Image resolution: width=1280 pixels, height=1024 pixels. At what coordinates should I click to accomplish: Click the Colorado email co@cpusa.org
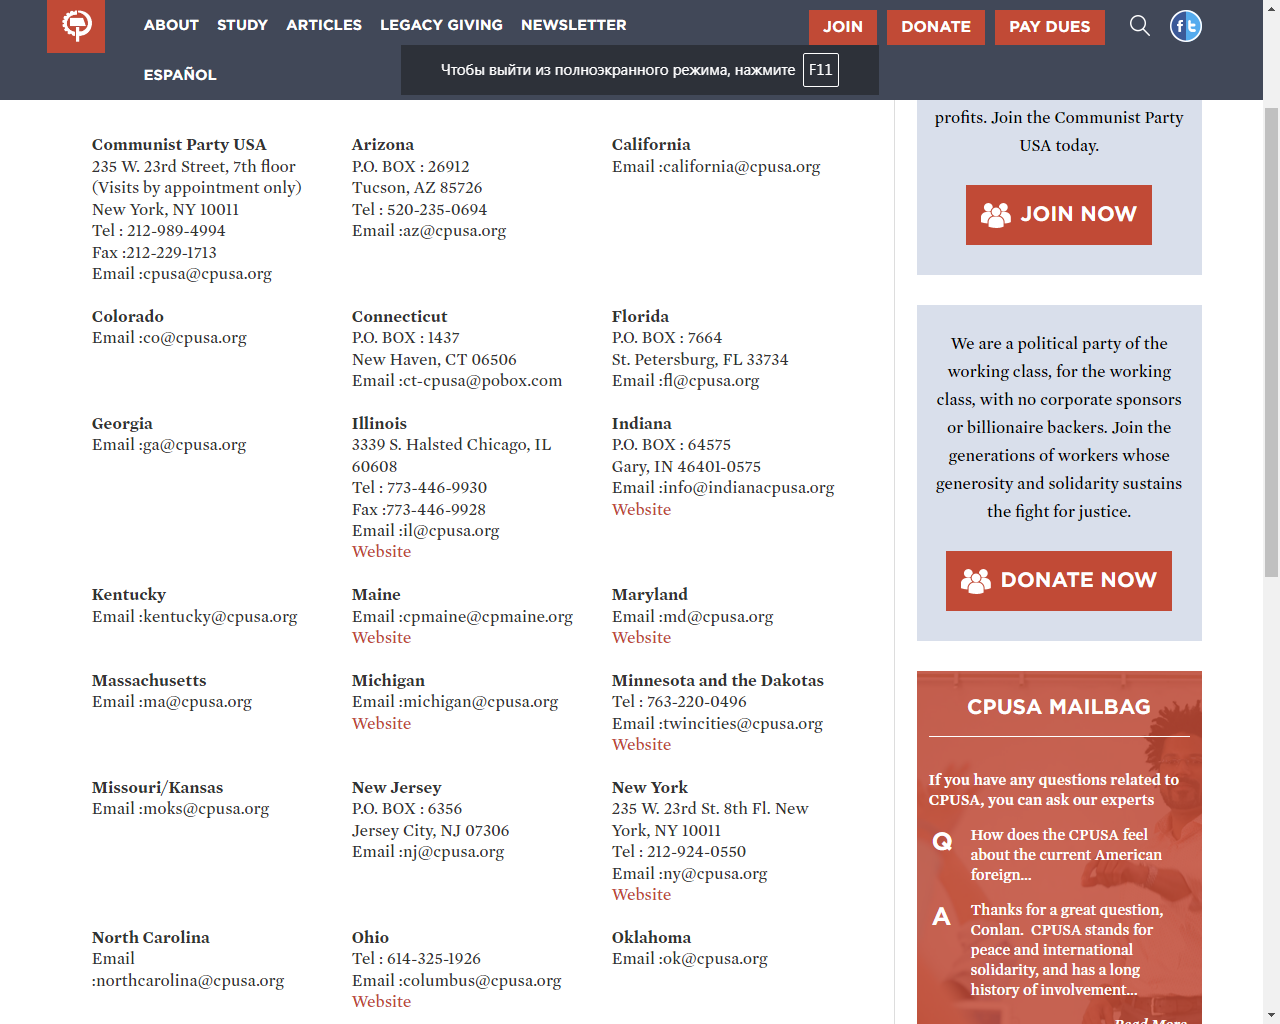coord(193,338)
